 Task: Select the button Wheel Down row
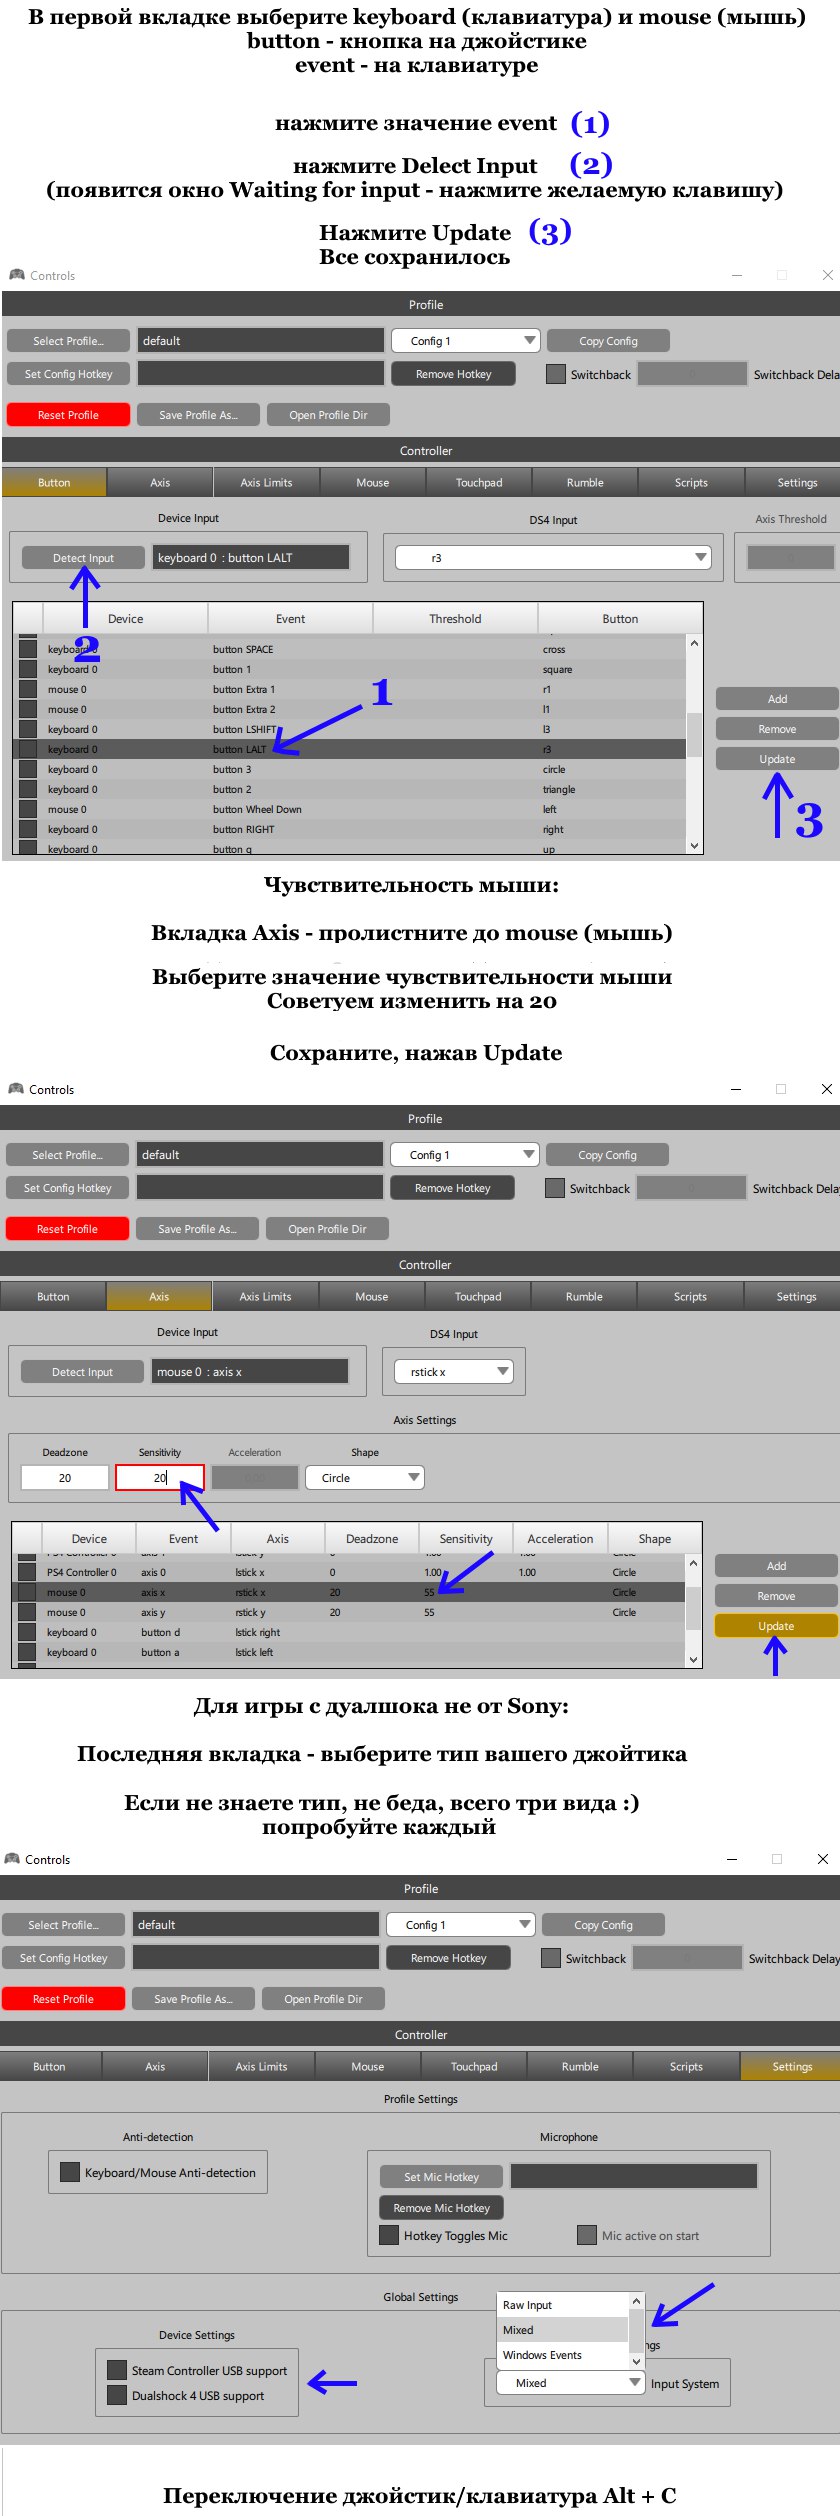pos(350,809)
